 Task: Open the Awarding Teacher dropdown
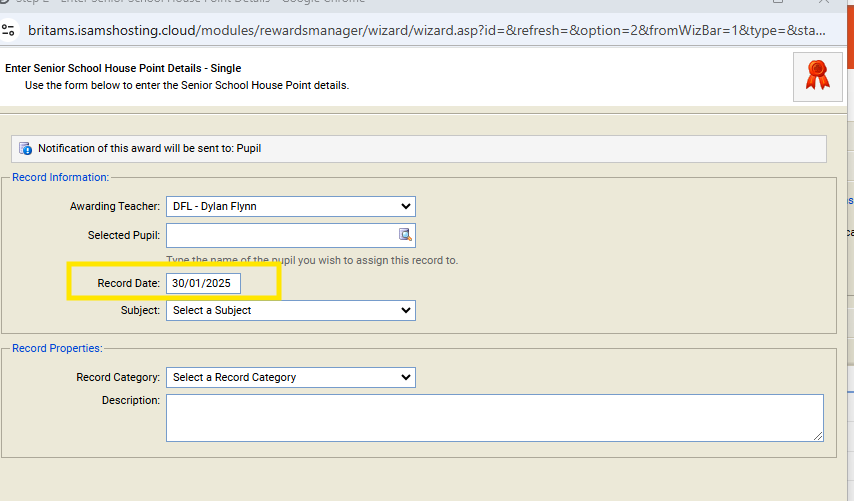point(290,207)
